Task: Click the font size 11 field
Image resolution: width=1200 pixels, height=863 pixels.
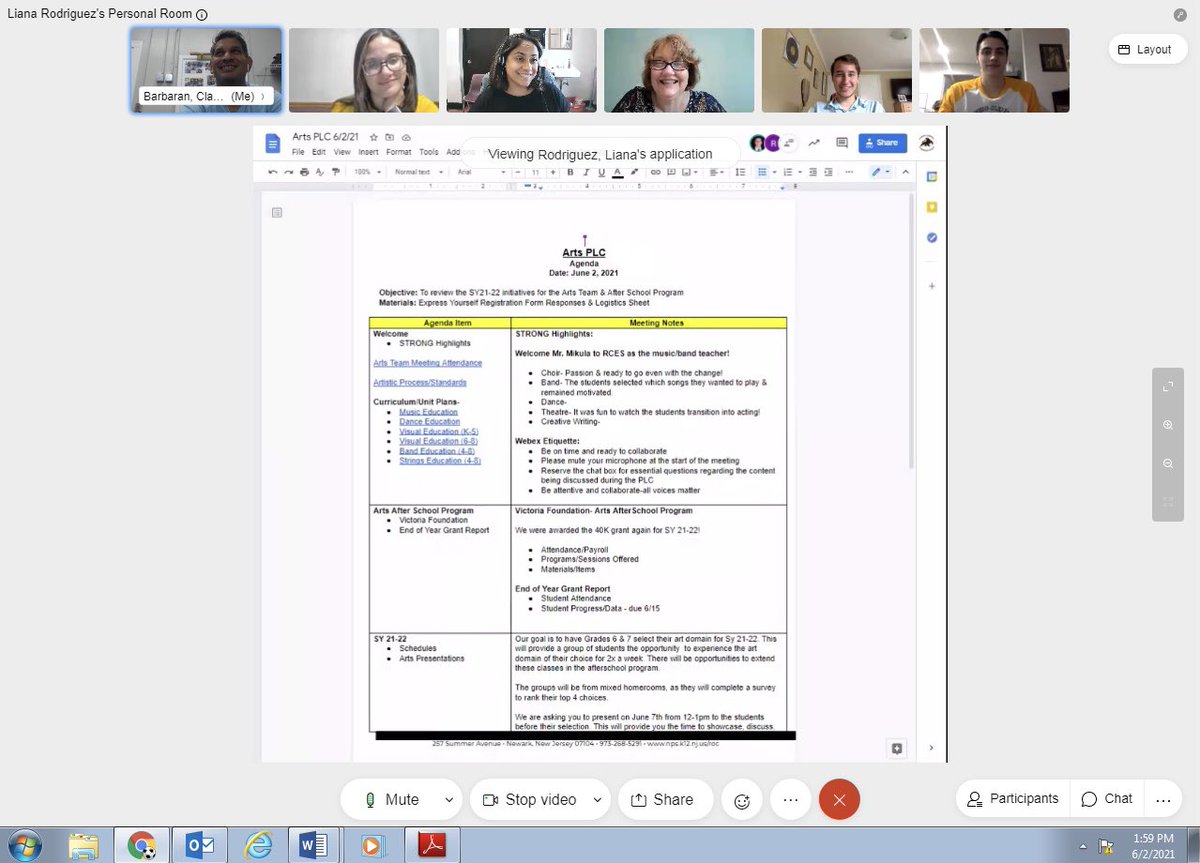Action: click(x=535, y=172)
